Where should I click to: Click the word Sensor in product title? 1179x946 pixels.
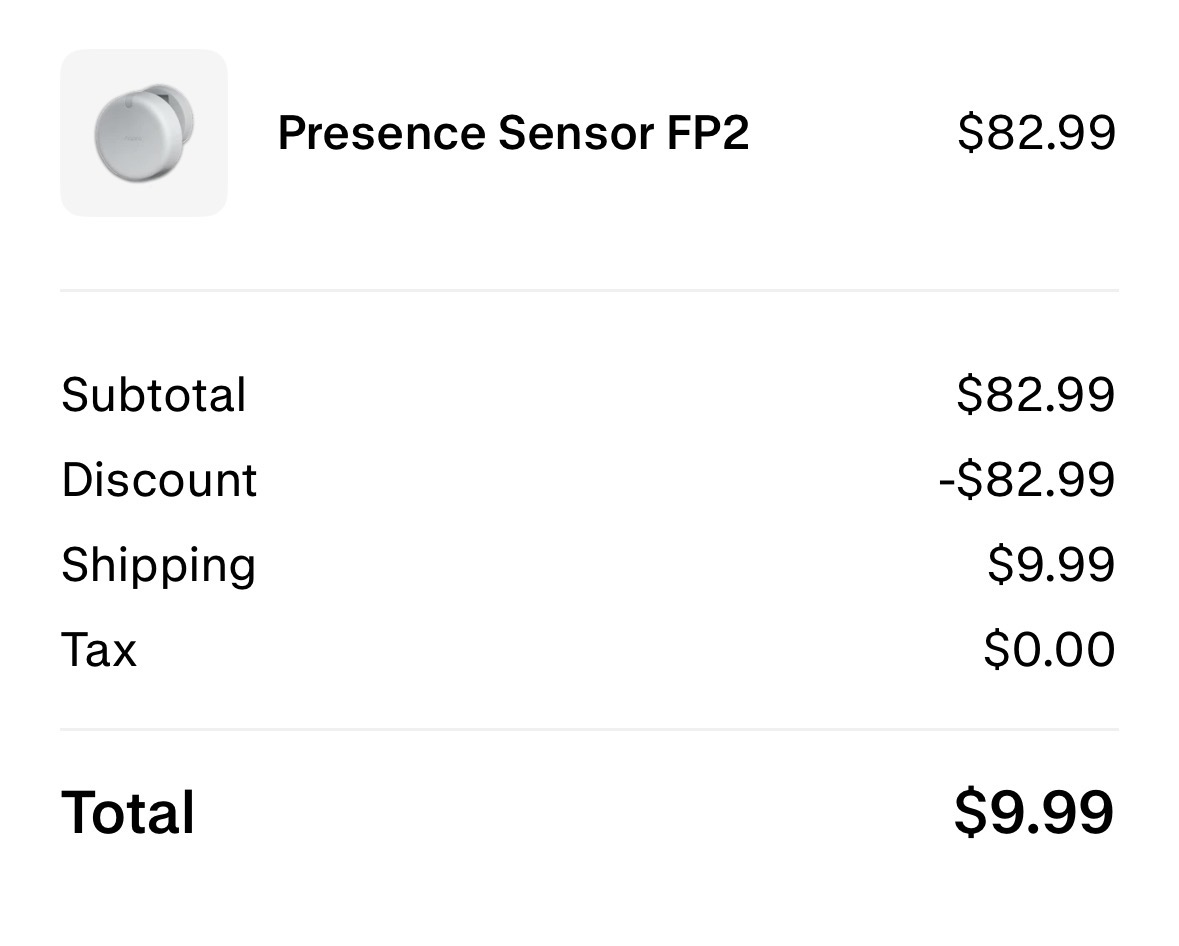point(576,133)
